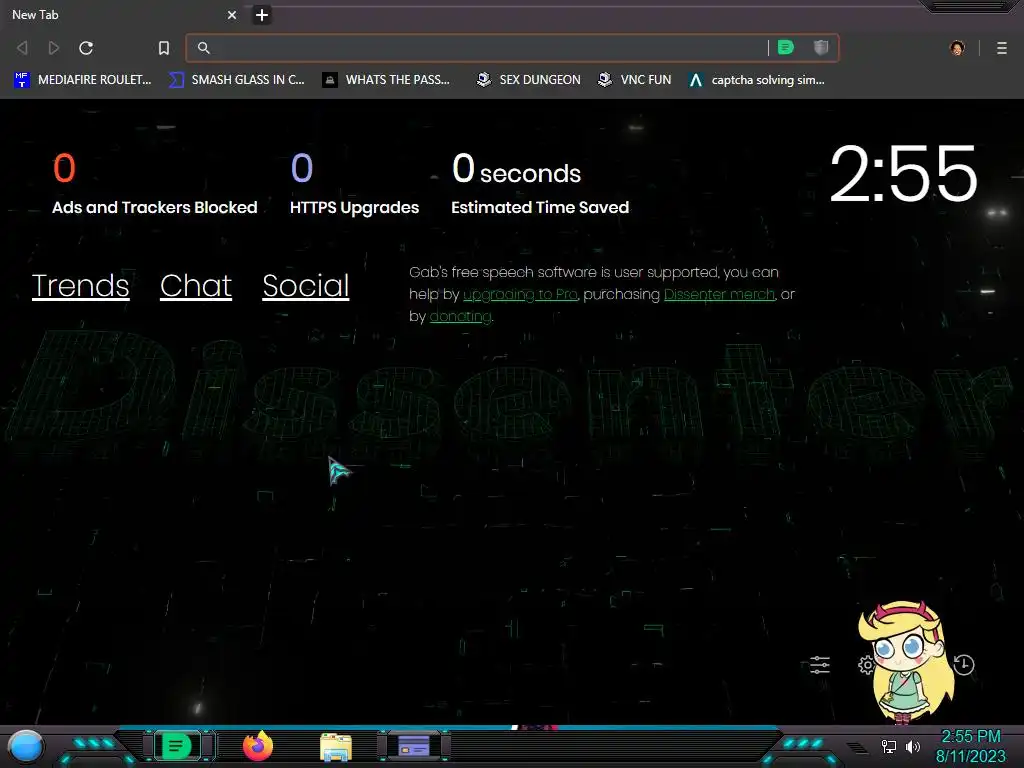
Task: Click the Ads and Trackers Blocked counter
Action: point(155,184)
